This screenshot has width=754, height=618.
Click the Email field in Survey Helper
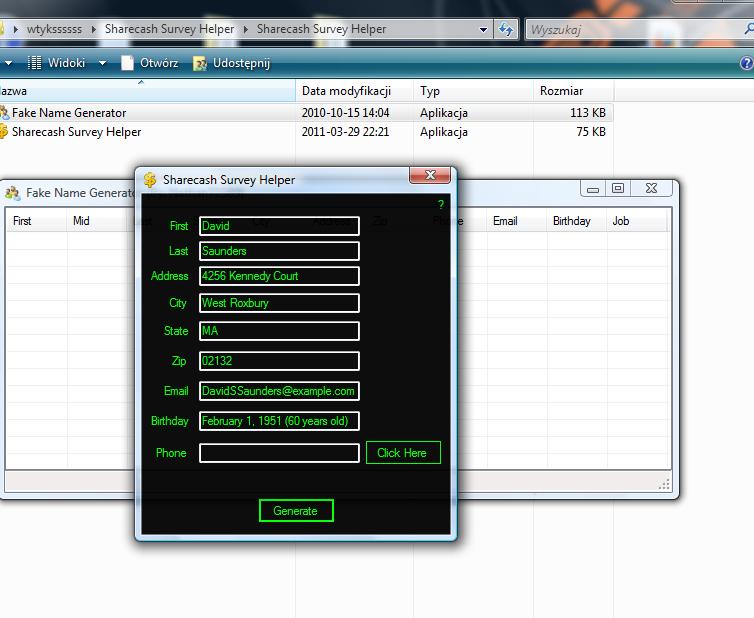tap(279, 391)
